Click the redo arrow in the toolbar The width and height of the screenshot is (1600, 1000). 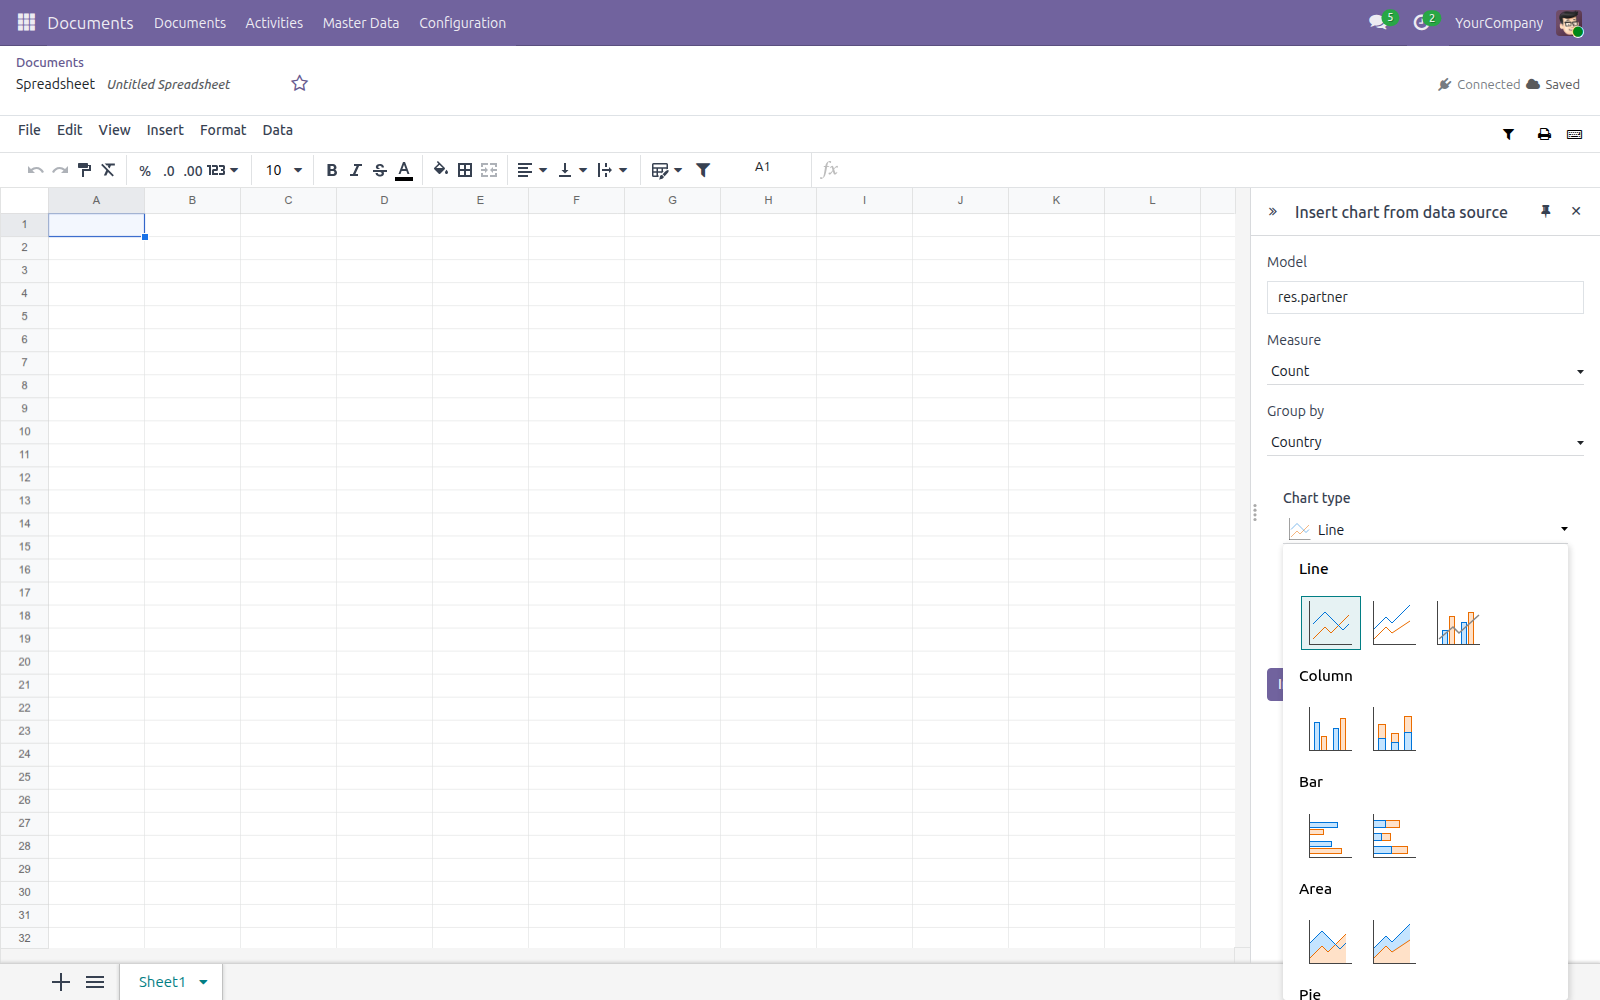[x=60, y=170]
